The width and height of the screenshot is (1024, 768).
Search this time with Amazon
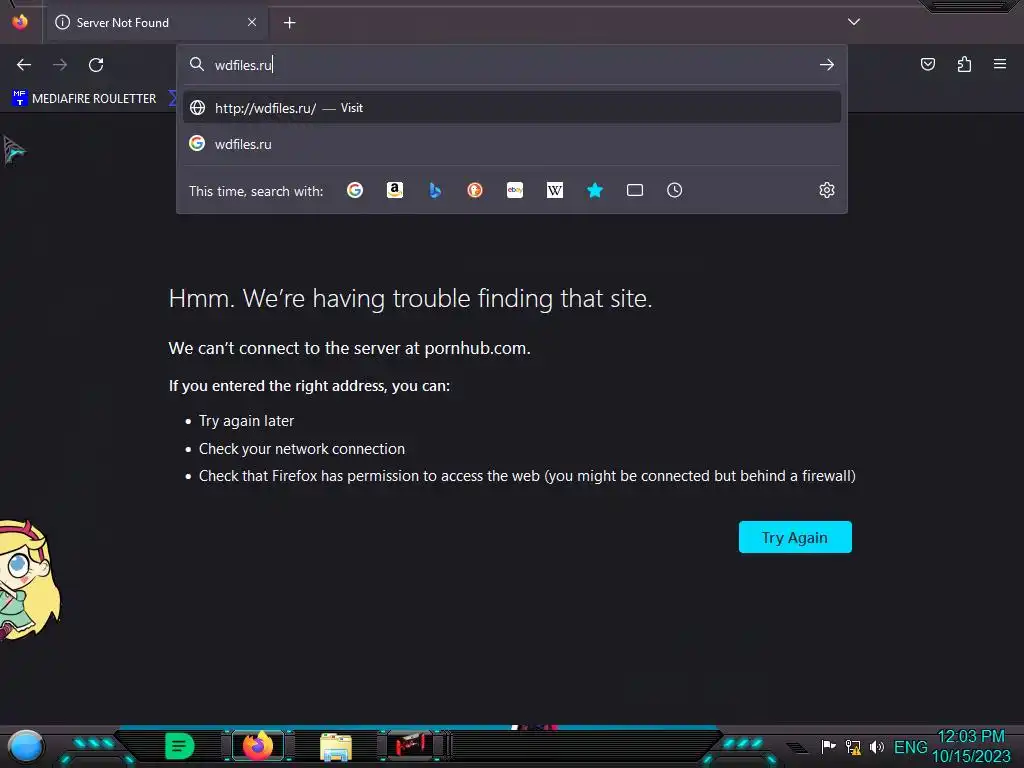394,190
